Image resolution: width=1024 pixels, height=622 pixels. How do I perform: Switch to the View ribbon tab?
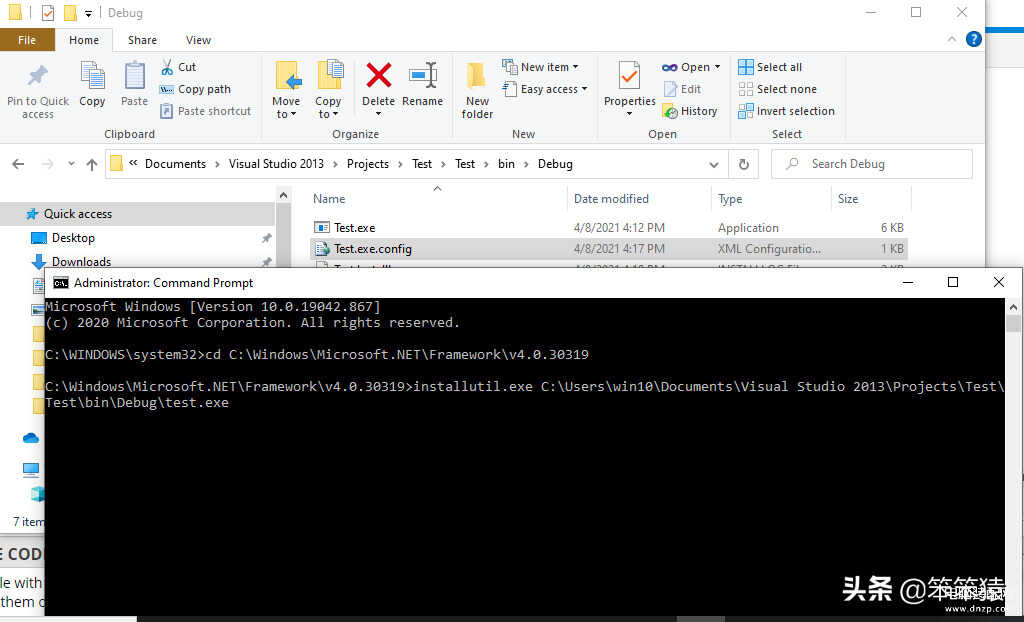199,40
